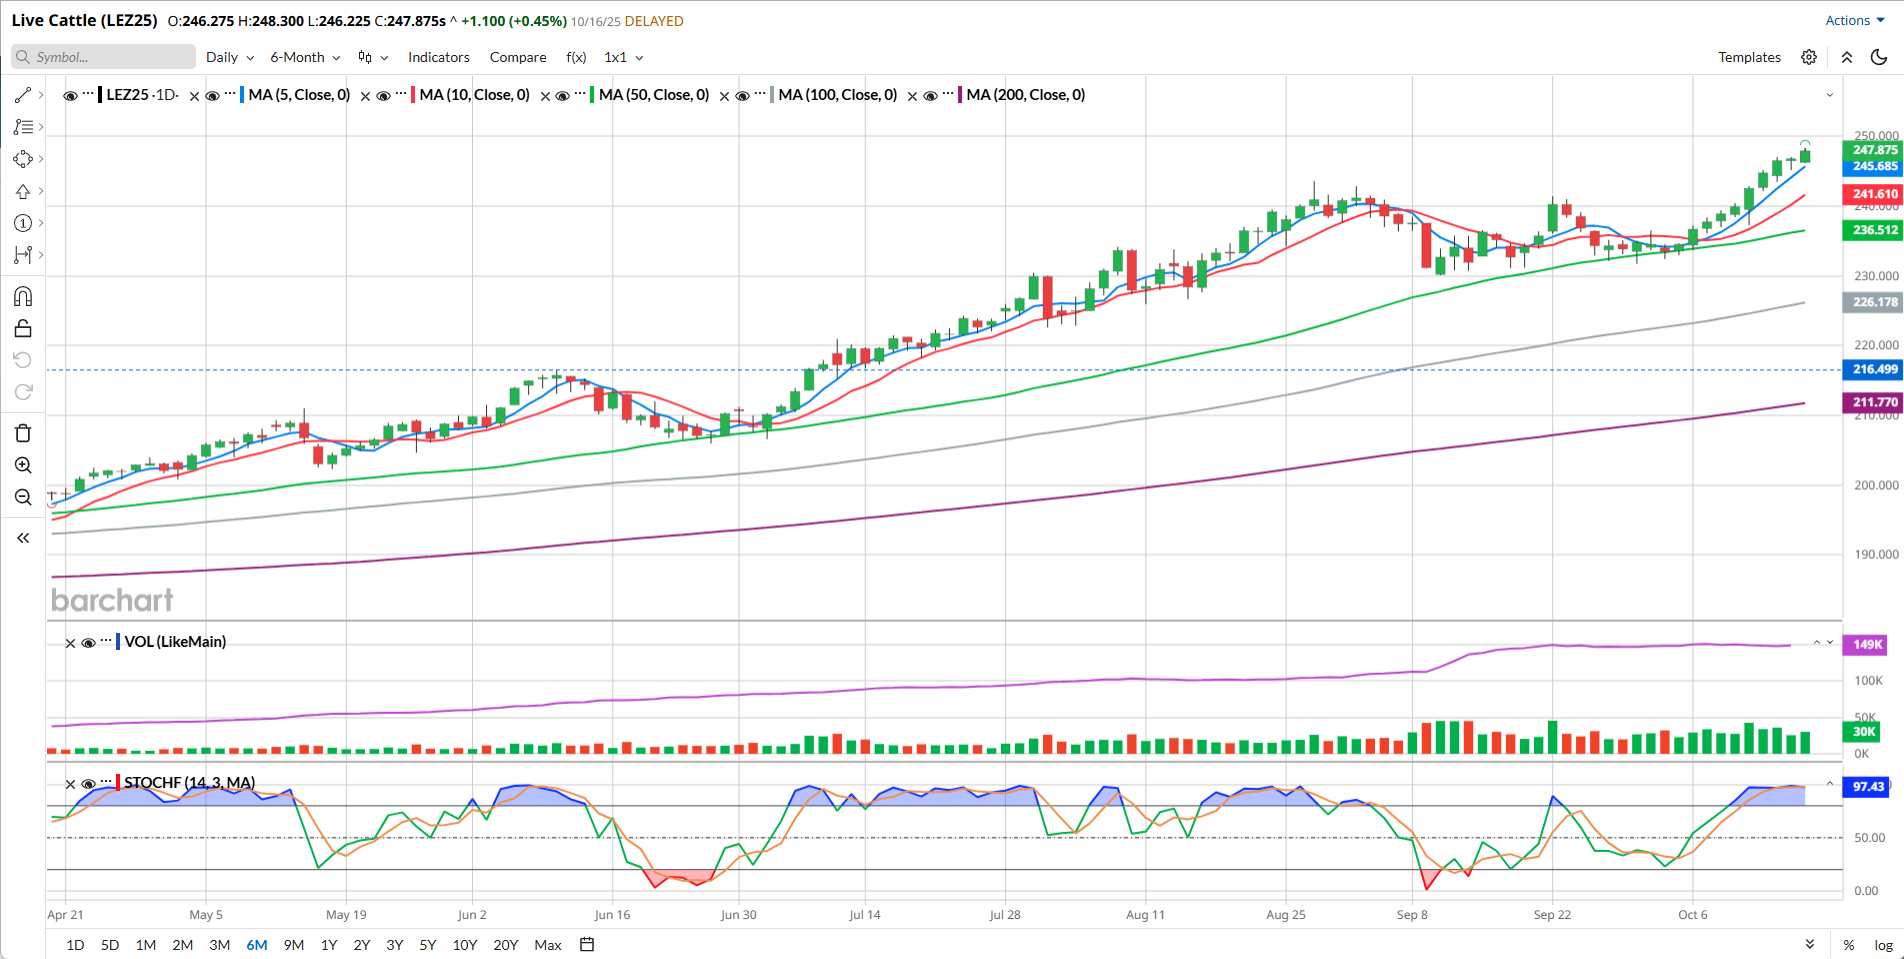Click the Compare button
Image resolution: width=1904 pixels, height=959 pixels.
pyautogui.click(x=517, y=57)
